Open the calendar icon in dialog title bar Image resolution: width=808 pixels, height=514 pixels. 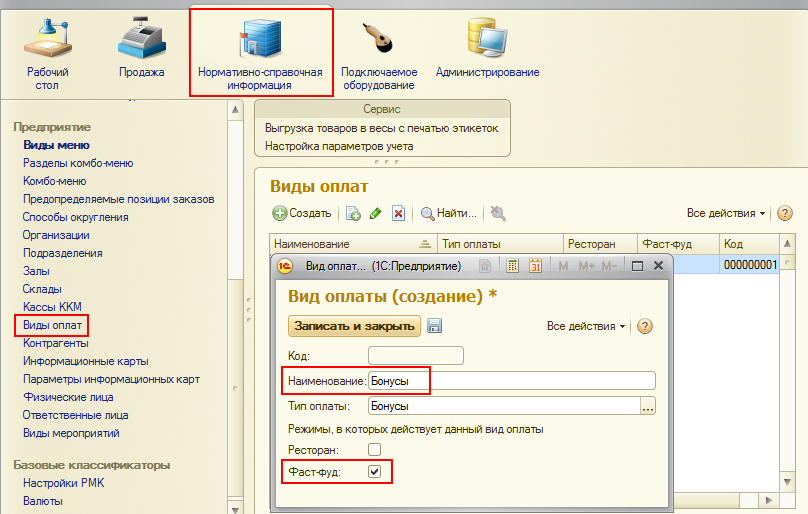pos(535,266)
